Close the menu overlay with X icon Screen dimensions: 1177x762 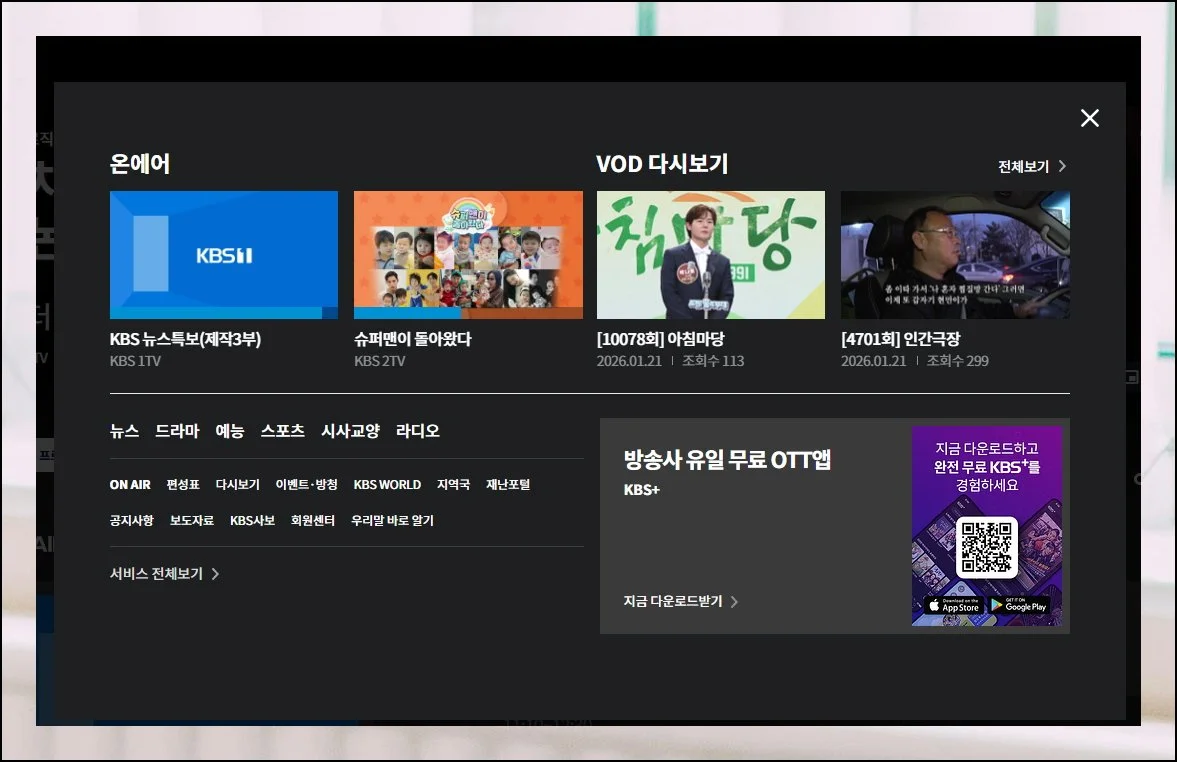[x=1089, y=118]
